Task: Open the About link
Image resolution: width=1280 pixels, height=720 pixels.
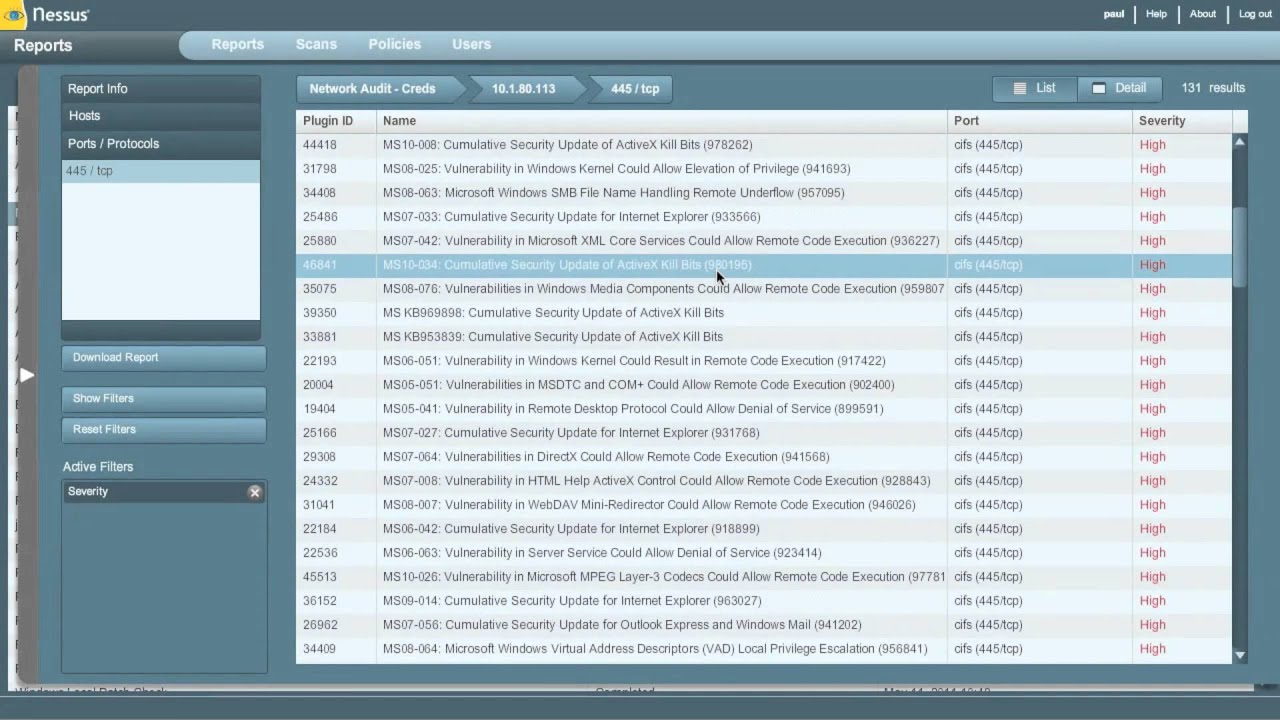Action: (x=1203, y=14)
